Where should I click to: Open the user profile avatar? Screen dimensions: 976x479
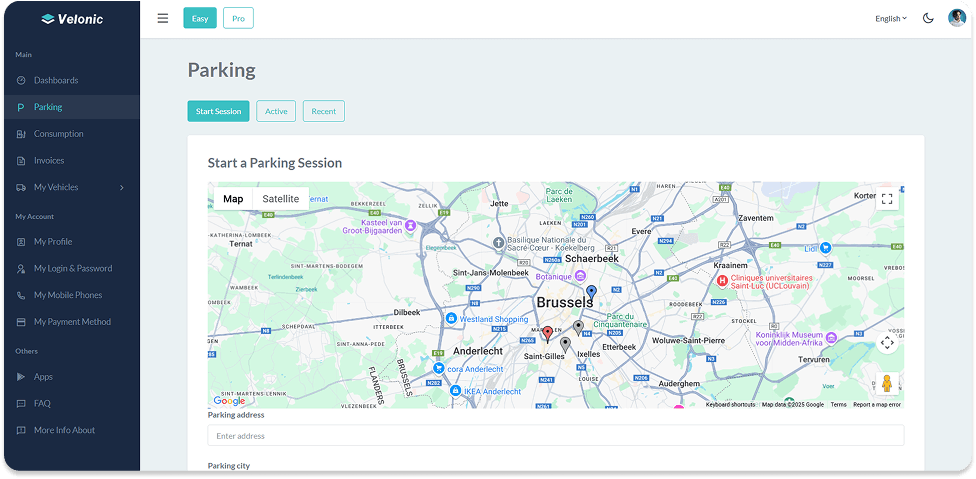(x=957, y=18)
